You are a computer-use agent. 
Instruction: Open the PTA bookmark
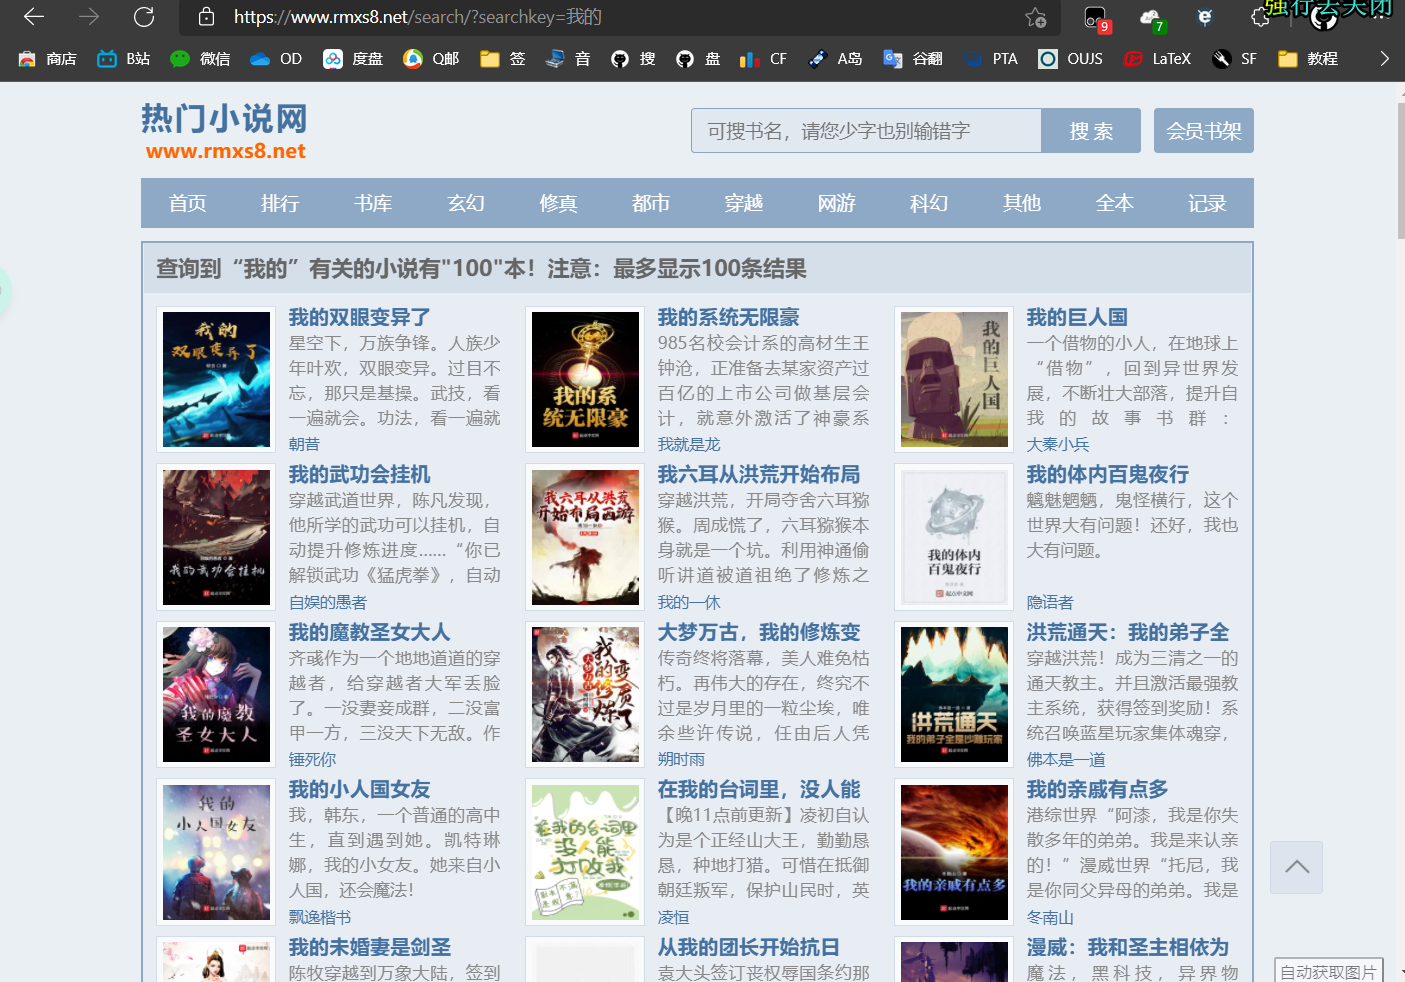click(x=990, y=58)
